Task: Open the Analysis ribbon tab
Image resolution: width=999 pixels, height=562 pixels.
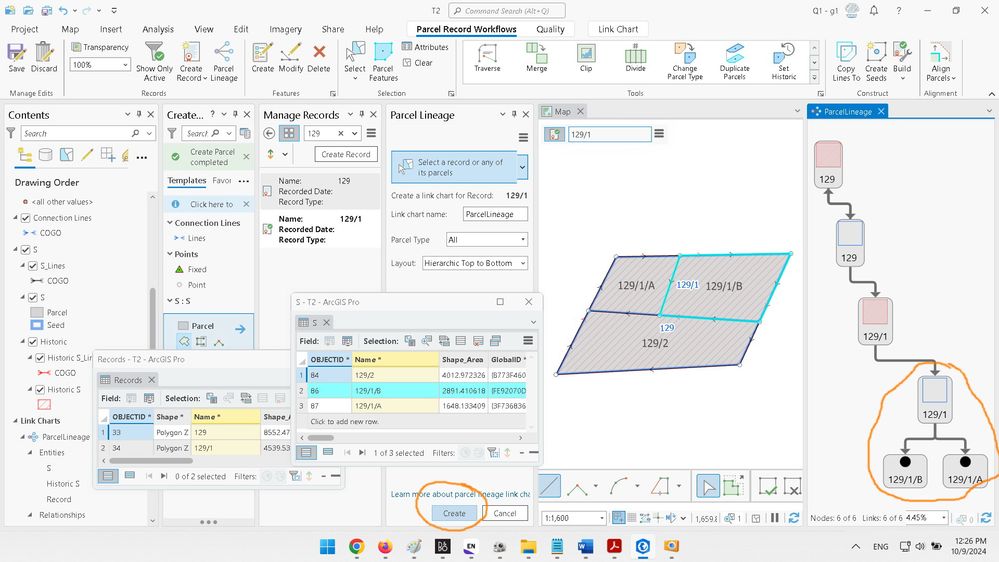Action: [x=158, y=29]
